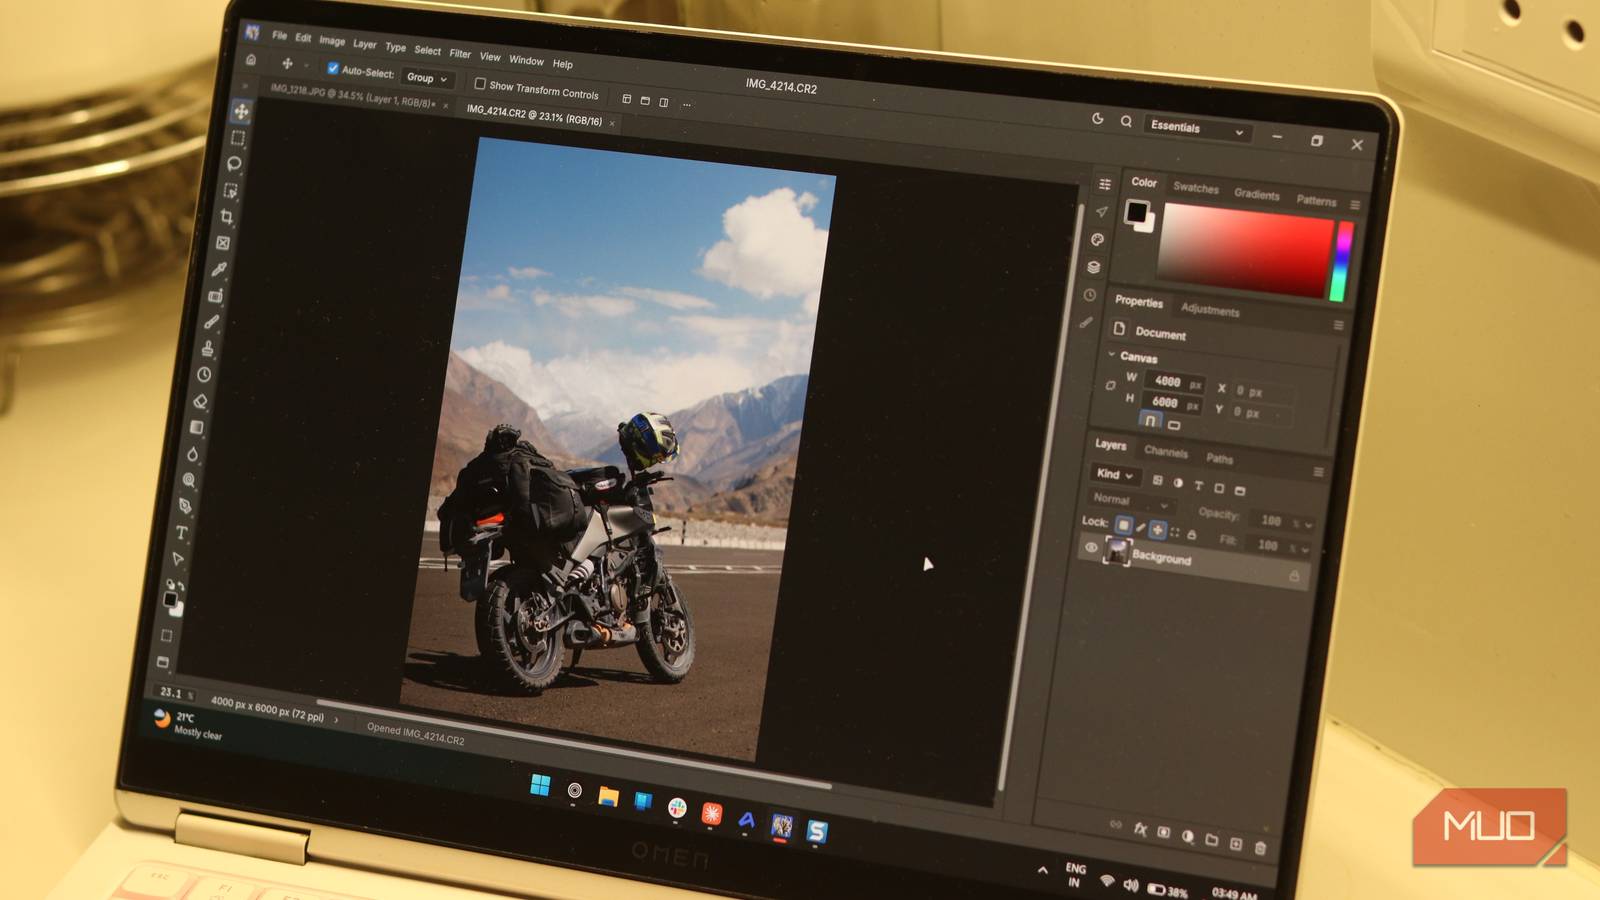
Task: Click the ENG IN language indicator
Action: click(x=1075, y=875)
